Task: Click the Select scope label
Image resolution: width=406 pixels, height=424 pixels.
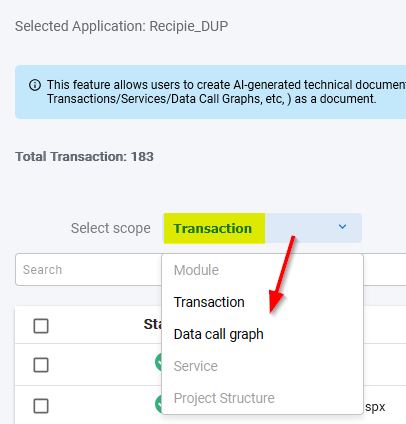Action: coord(111,229)
